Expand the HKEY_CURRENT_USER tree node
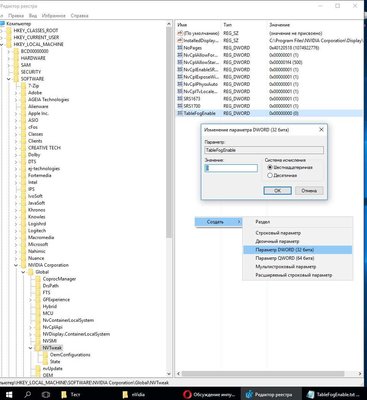367x400 pixels. [2, 37]
